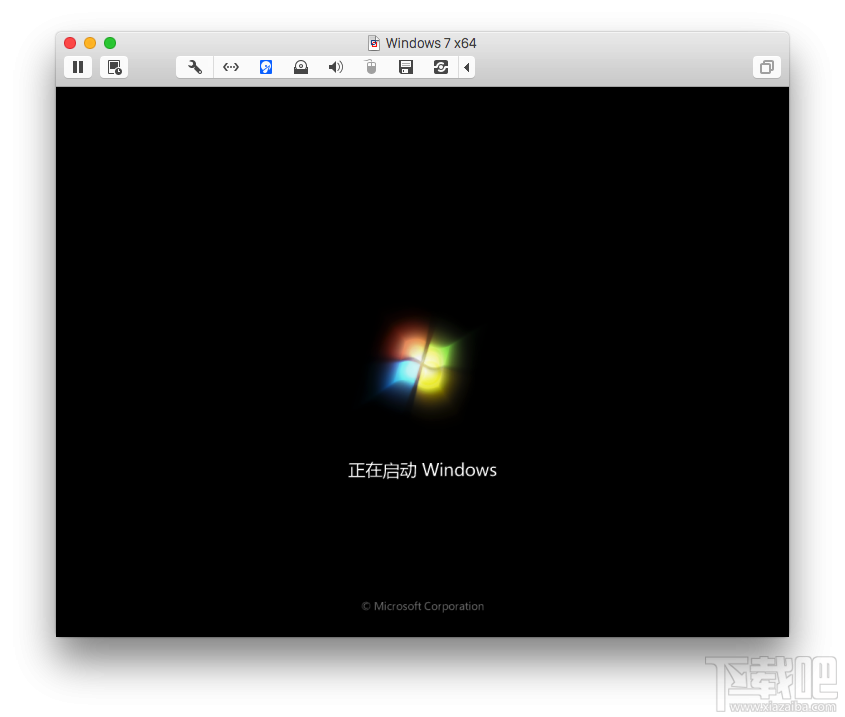This screenshot has width=845, height=717.
Task: Click the 下载吧 watermark logo
Action: pos(770,678)
